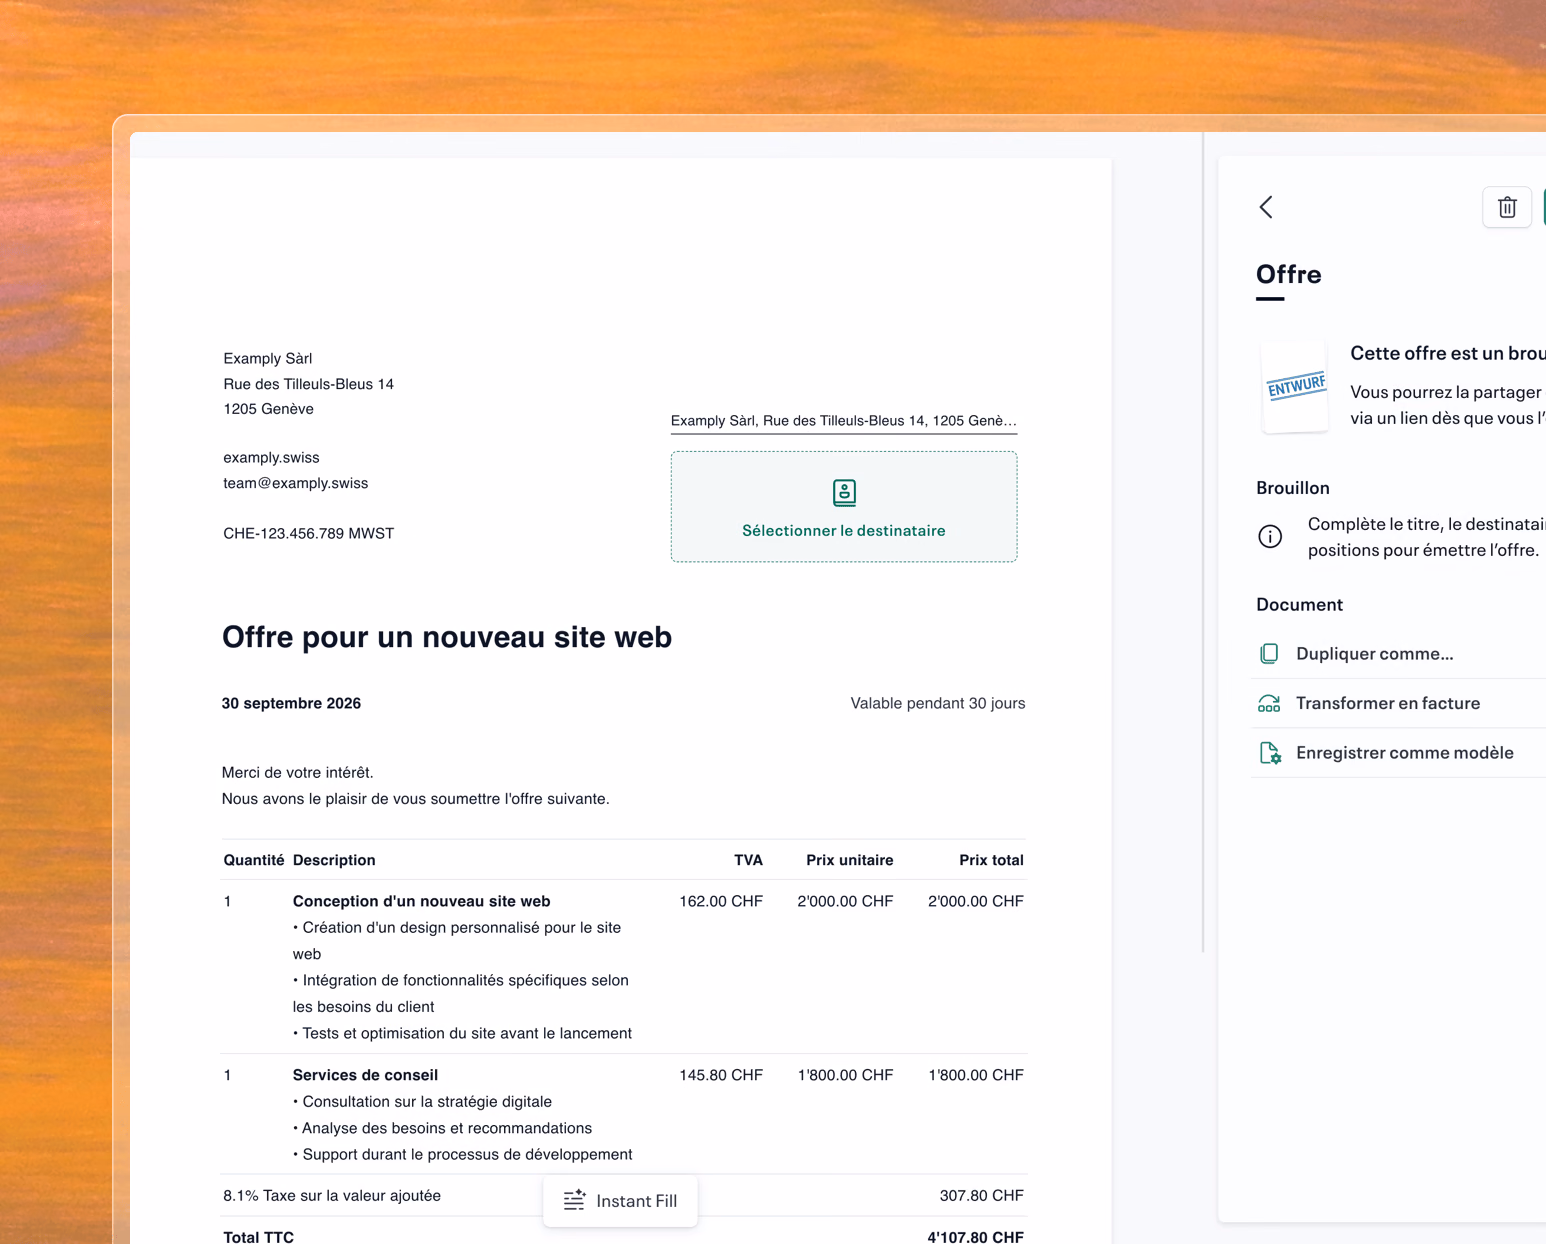
Task: Click the Total TTC label
Action: coord(258,1237)
